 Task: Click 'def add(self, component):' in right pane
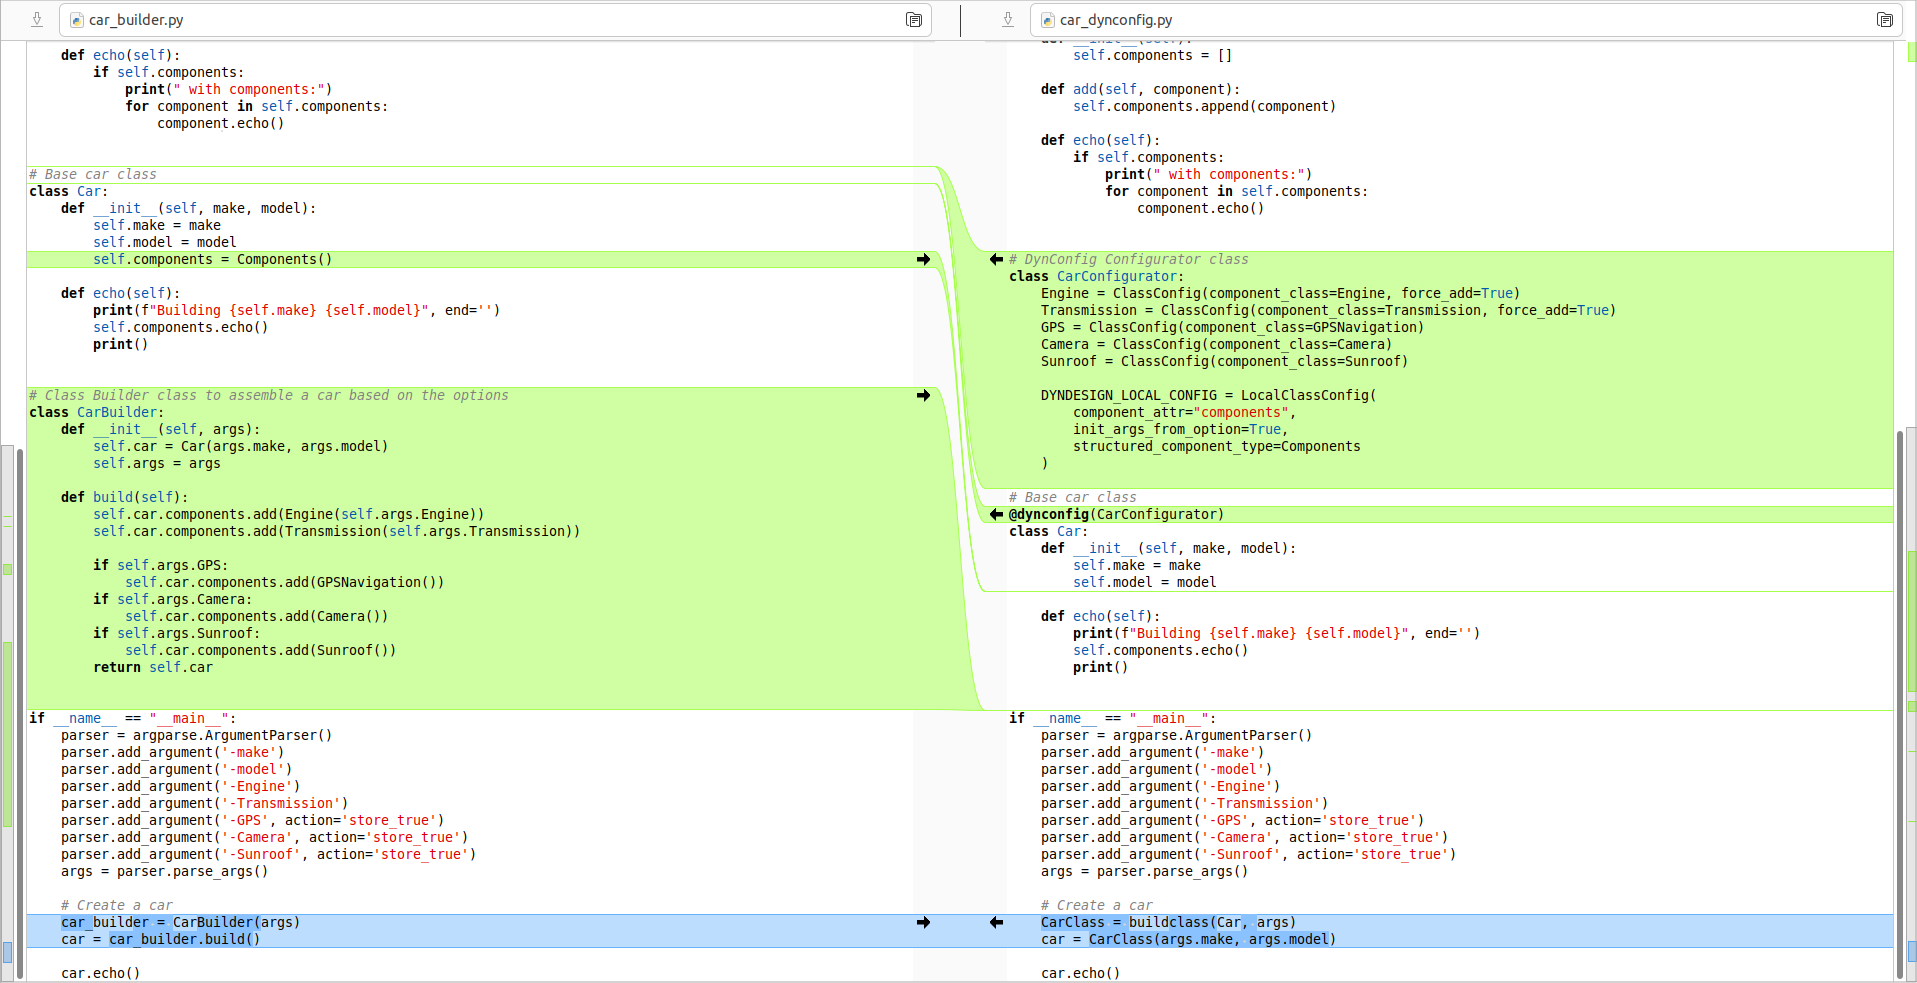[1140, 89]
